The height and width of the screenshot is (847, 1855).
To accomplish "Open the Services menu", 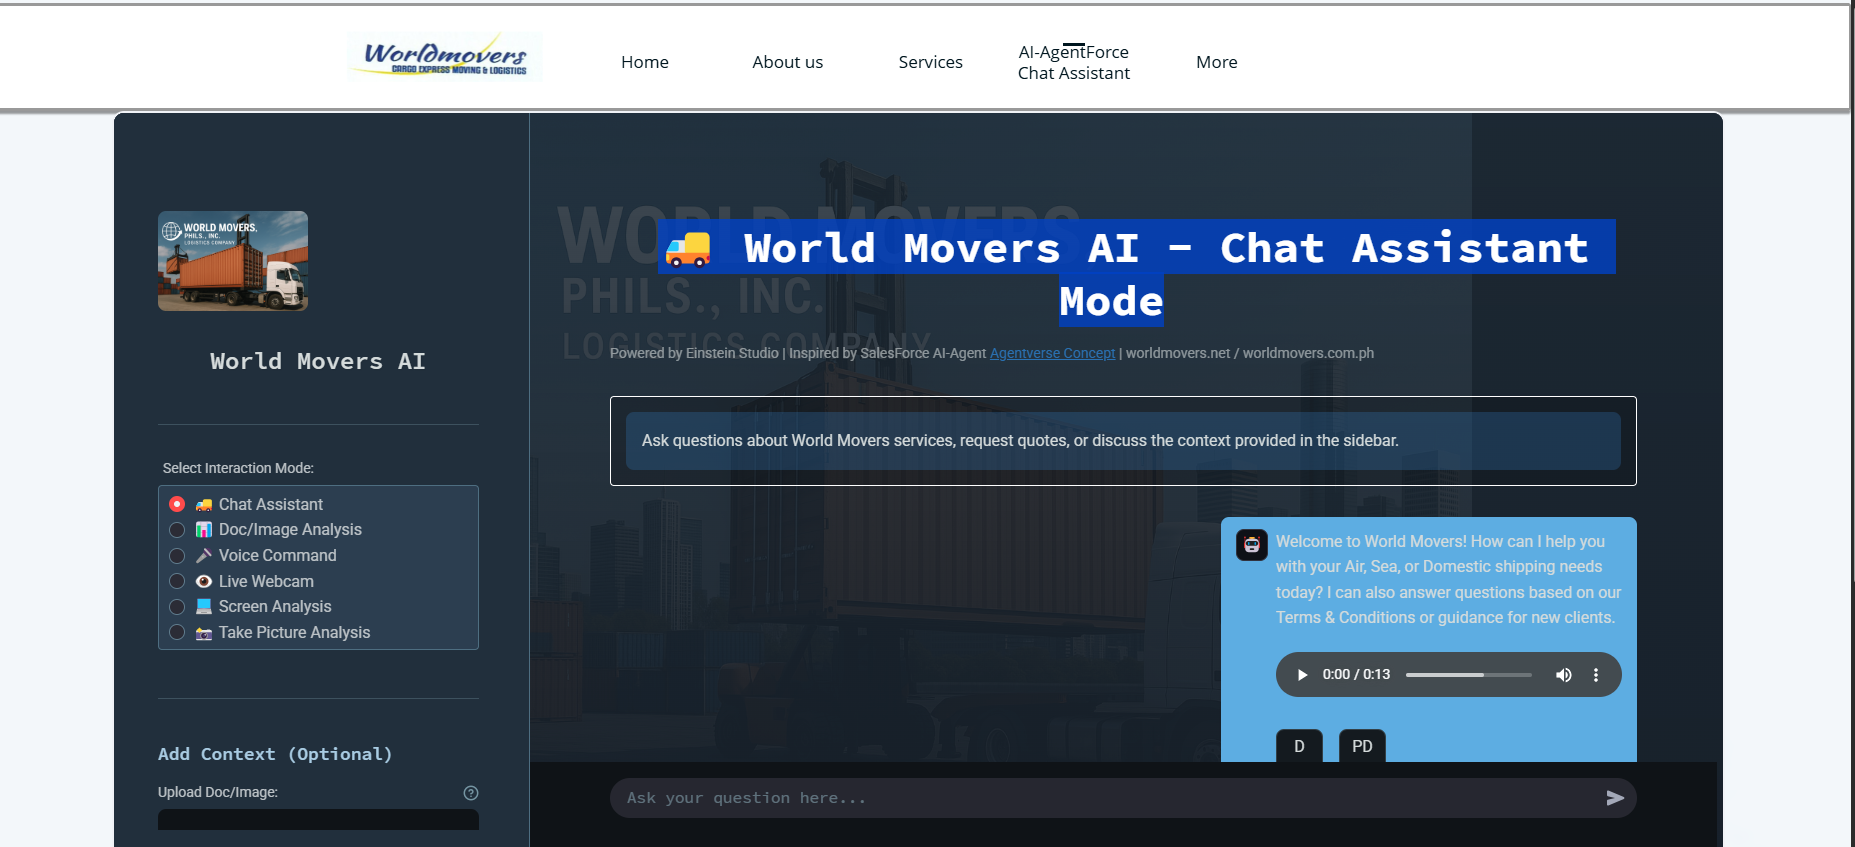I will point(930,62).
